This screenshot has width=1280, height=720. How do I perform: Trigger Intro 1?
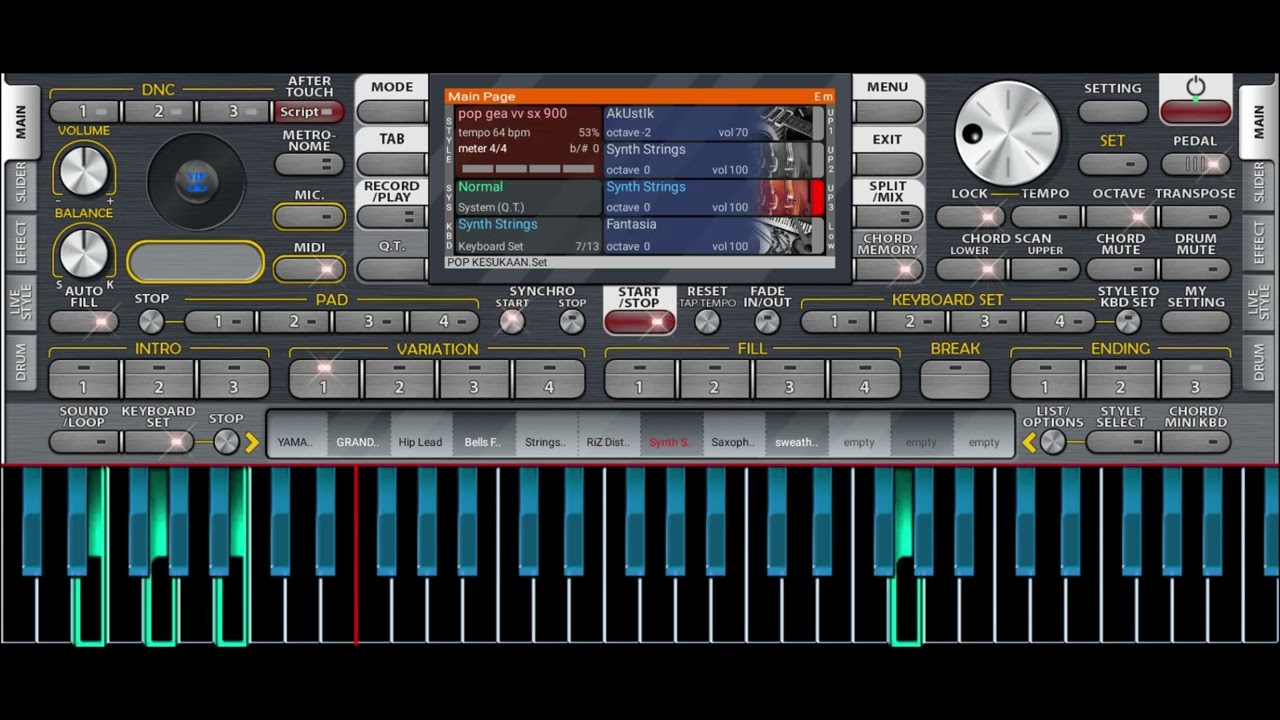[84, 379]
